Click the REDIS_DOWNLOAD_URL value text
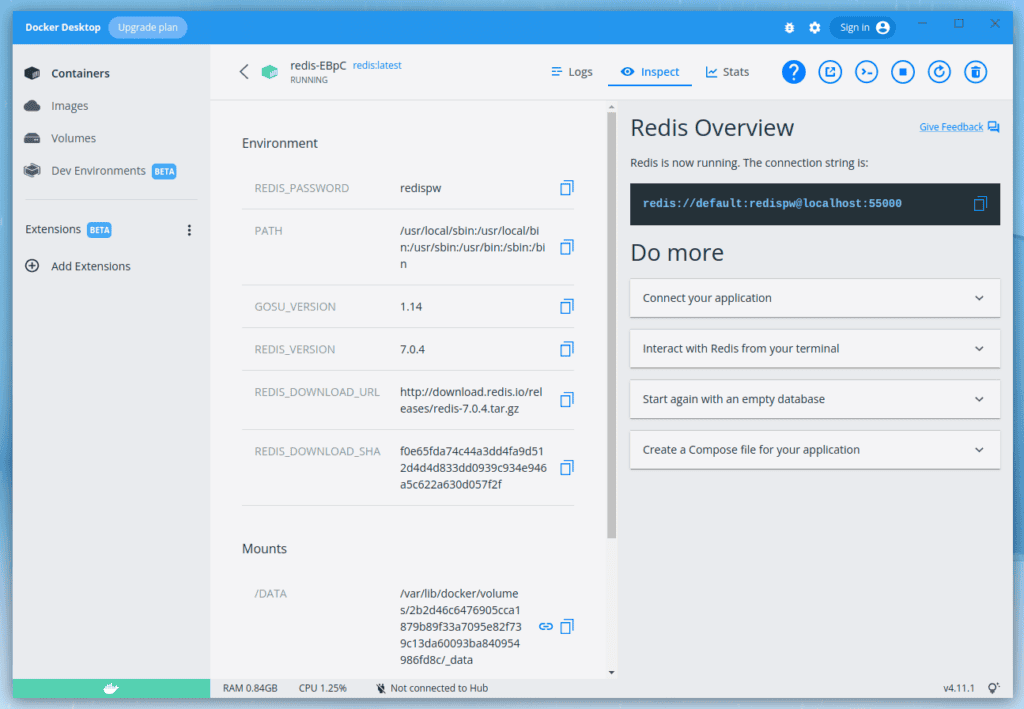1024x709 pixels. (471, 400)
